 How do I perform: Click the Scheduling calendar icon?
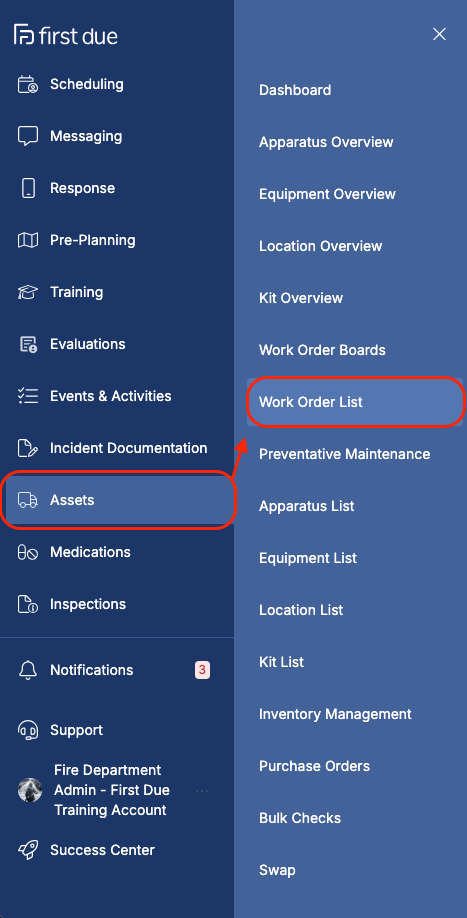28,84
